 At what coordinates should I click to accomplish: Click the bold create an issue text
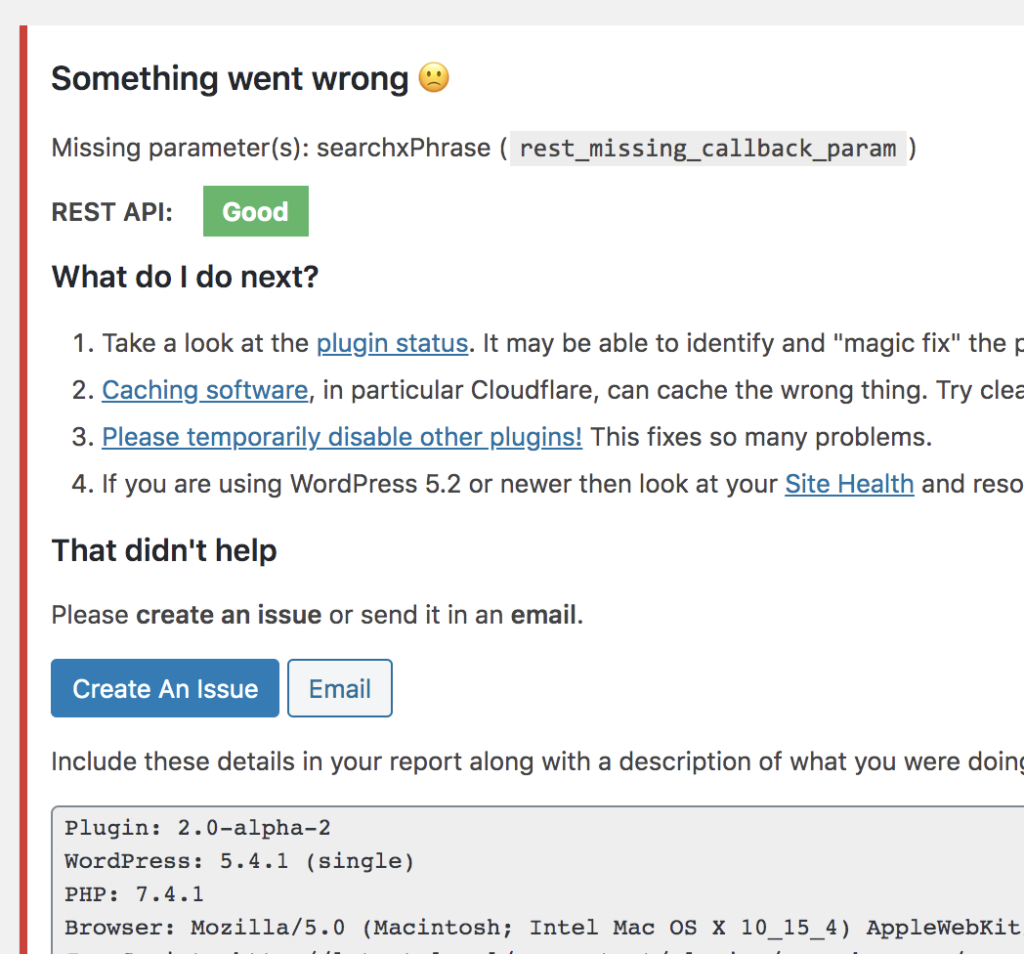(x=229, y=615)
